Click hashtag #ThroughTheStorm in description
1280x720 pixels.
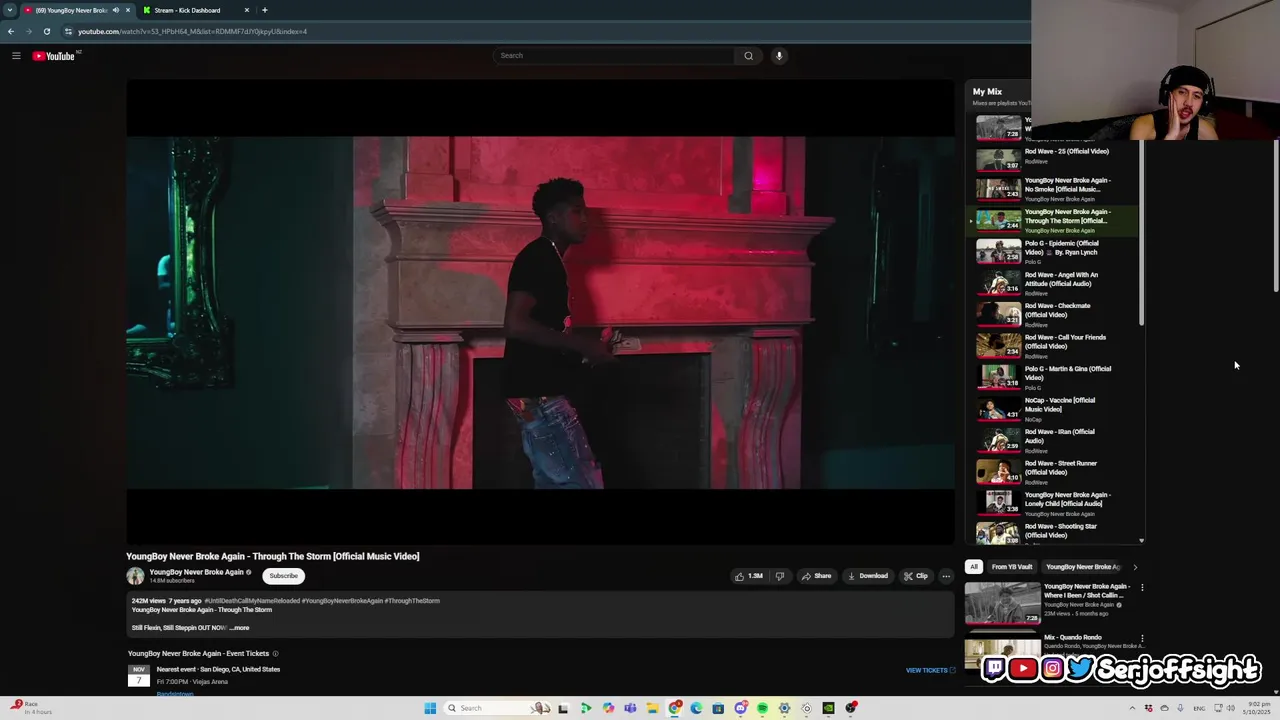pyautogui.click(x=412, y=601)
